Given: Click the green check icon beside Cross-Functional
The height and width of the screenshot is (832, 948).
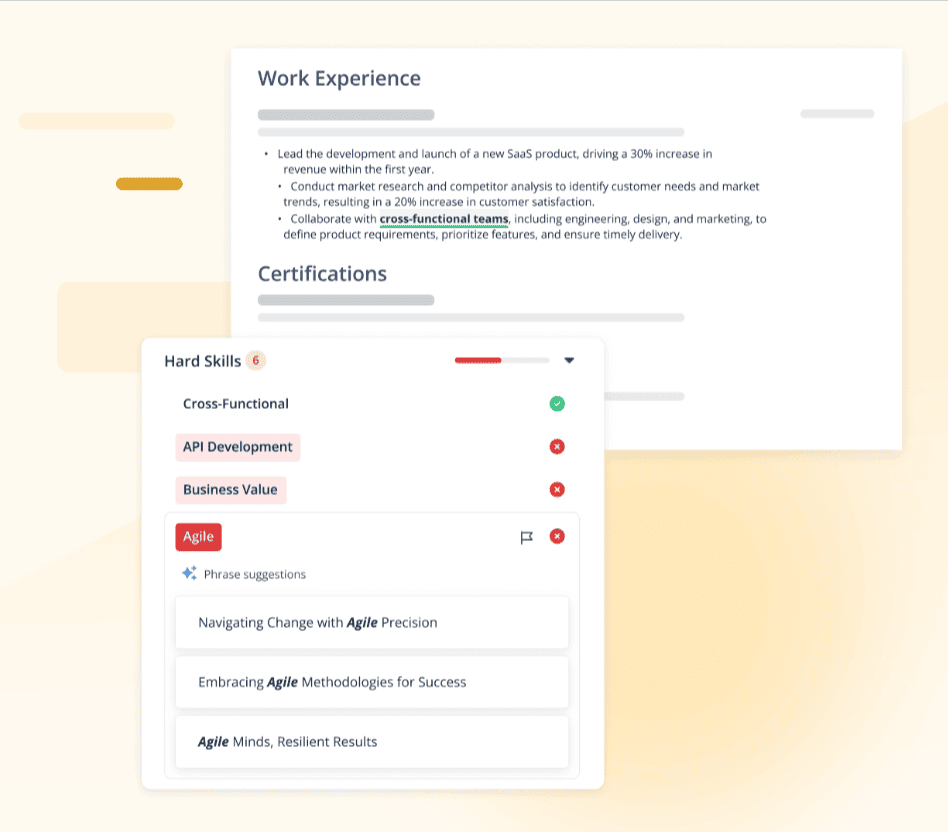Looking at the screenshot, I should 557,403.
